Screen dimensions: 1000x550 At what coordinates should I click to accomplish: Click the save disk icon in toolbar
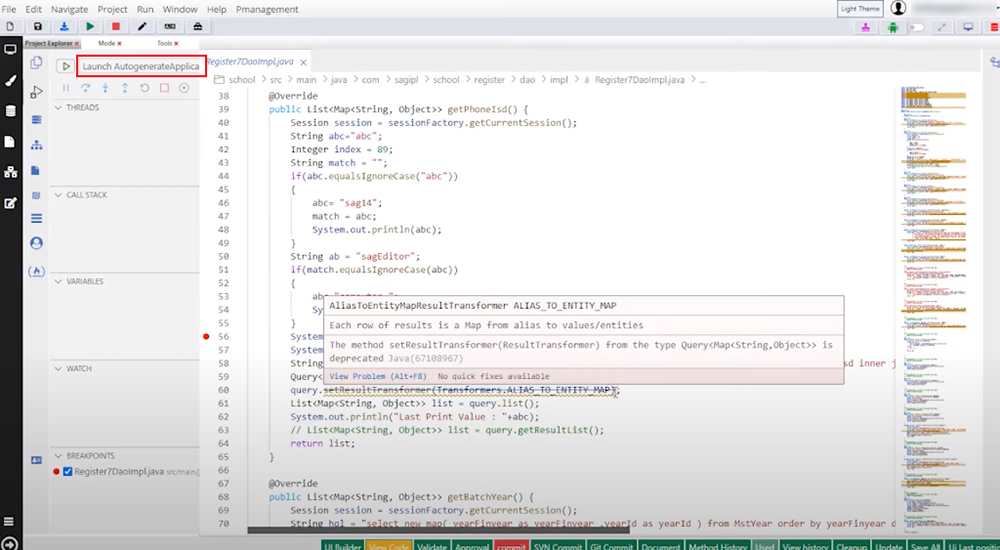point(38,26)
